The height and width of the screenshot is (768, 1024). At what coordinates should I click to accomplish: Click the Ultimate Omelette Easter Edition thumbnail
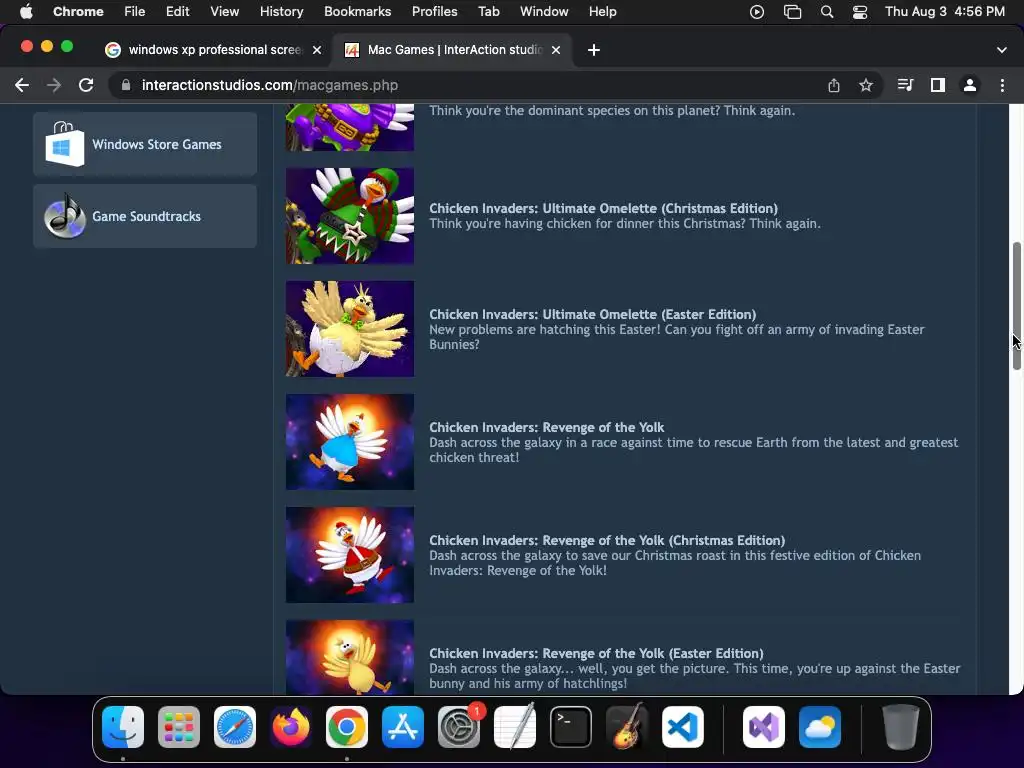point(350,329)
